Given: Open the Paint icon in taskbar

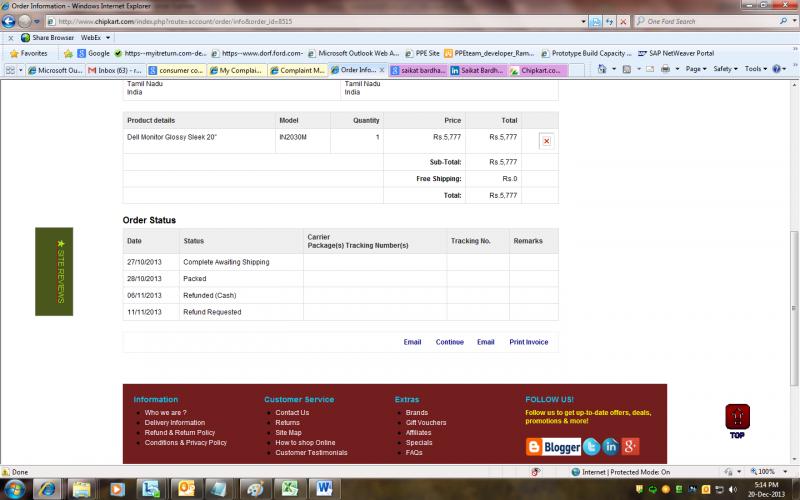Looking at the screenshot, I should pos(255,489).
